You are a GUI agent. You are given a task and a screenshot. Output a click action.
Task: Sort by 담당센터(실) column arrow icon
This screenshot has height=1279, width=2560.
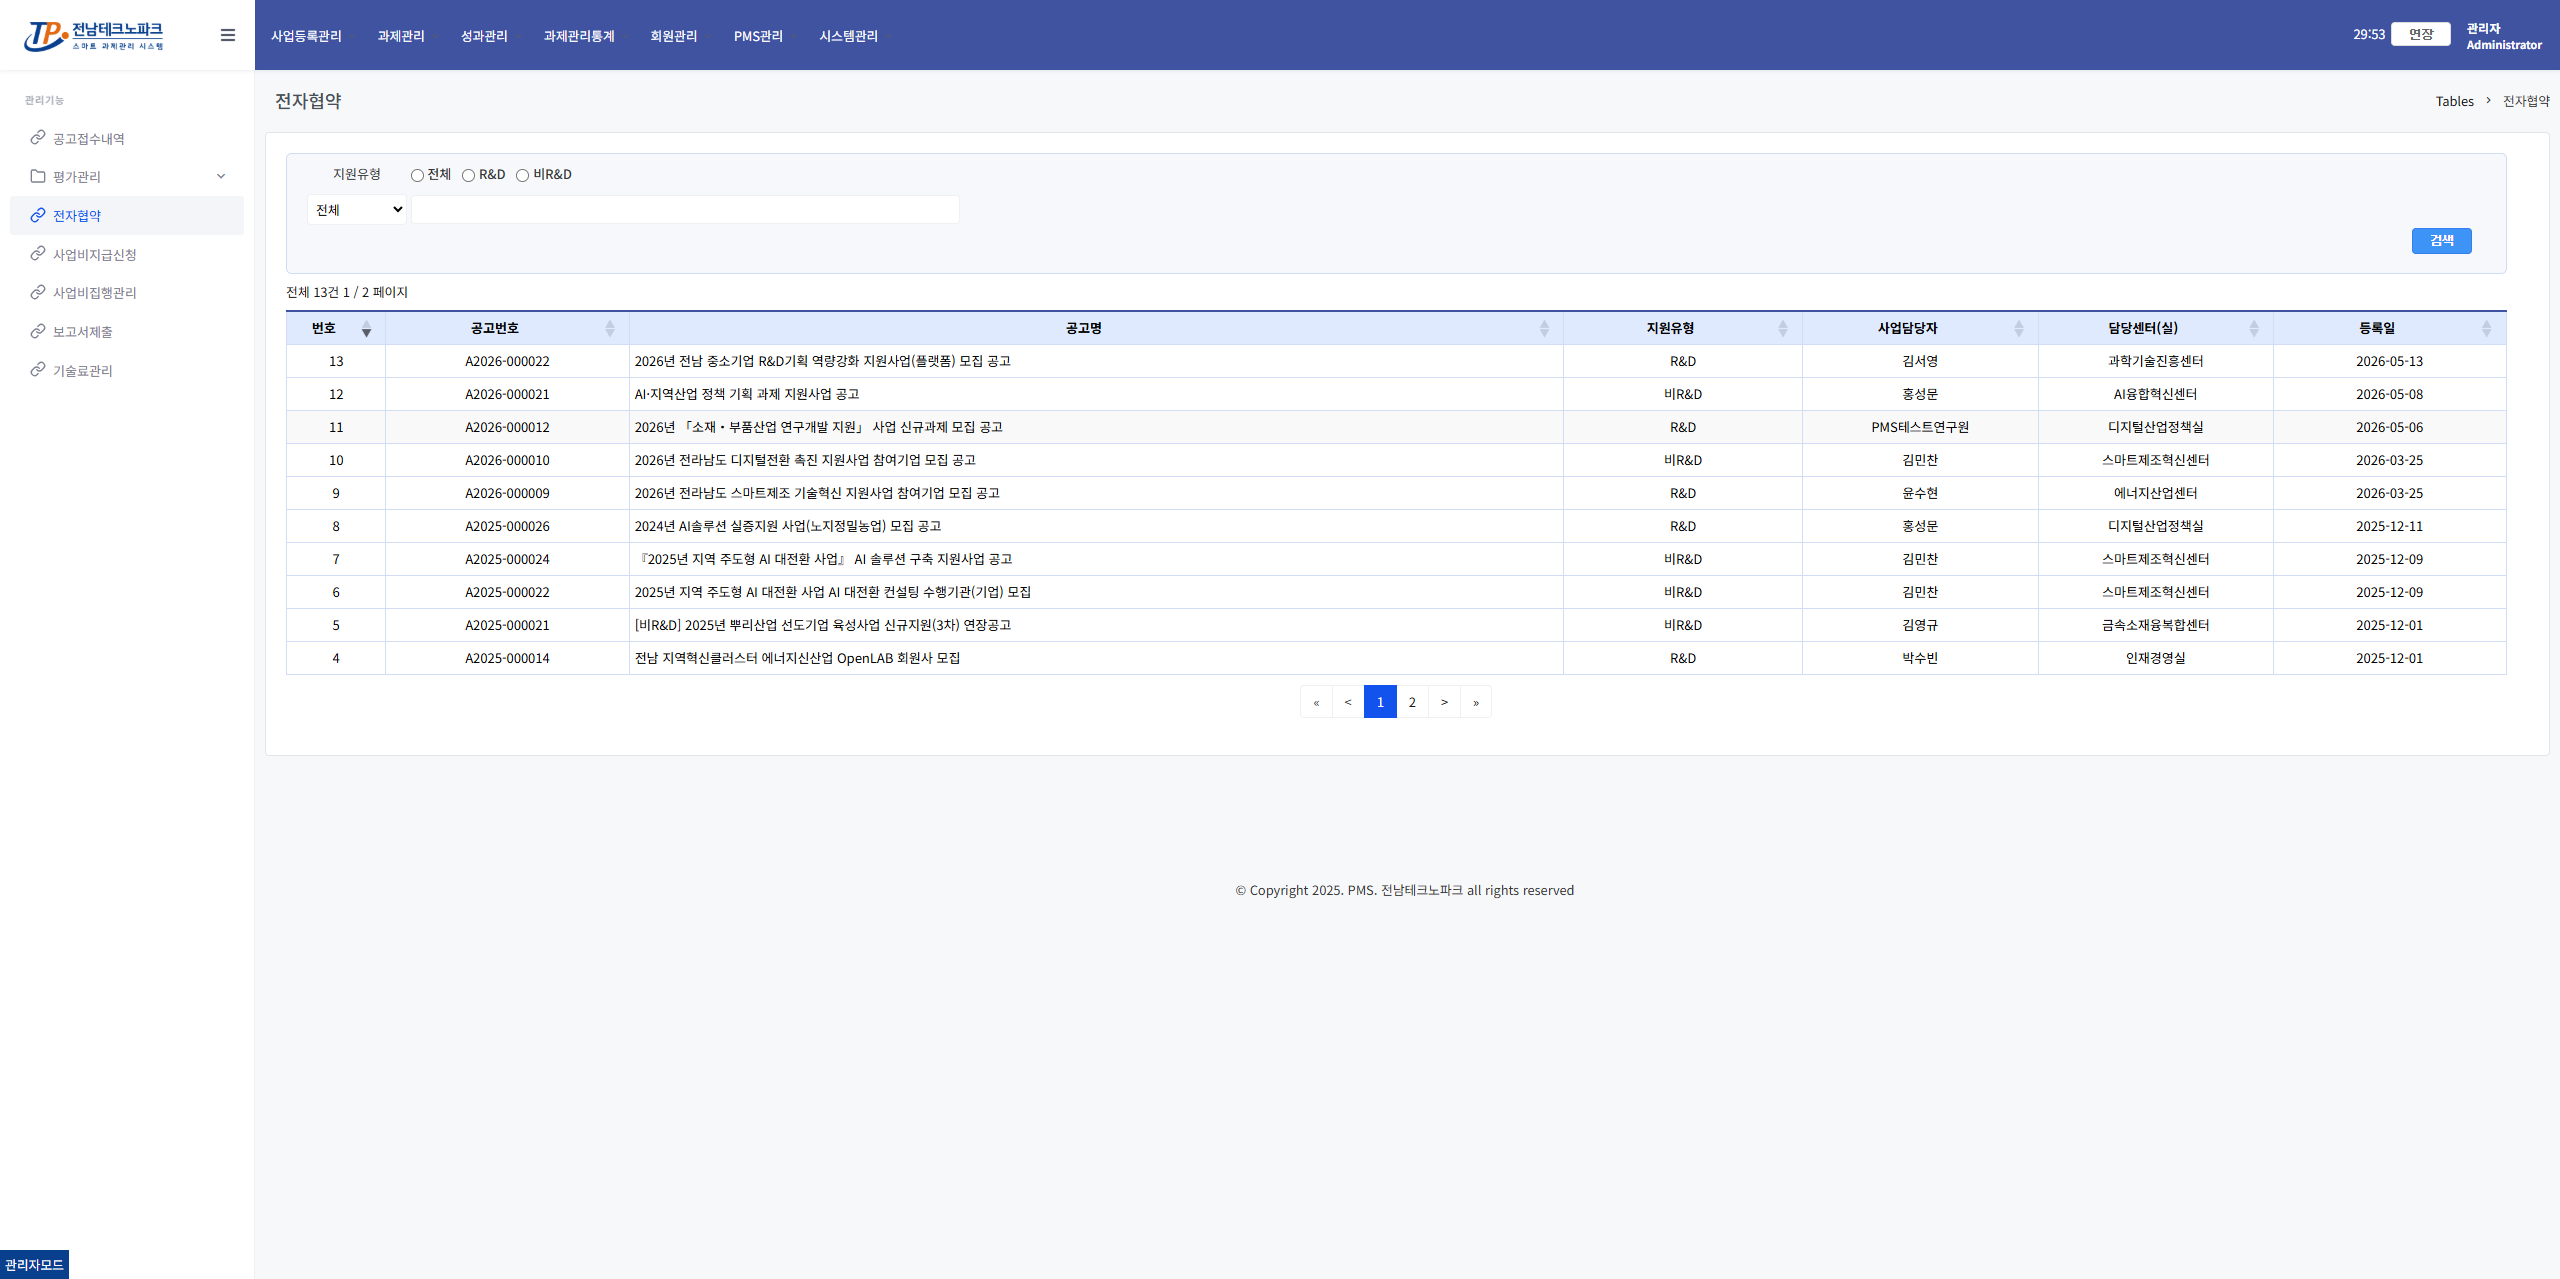[x=2254, y=329]
